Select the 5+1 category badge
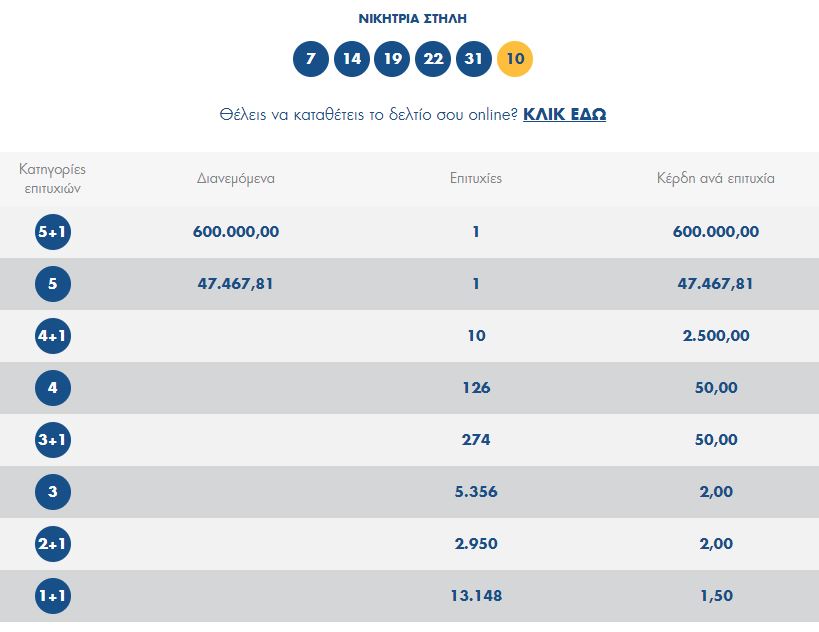Image resolution: width=819 pixels, height=632 pixels. (x=53, y=231)
